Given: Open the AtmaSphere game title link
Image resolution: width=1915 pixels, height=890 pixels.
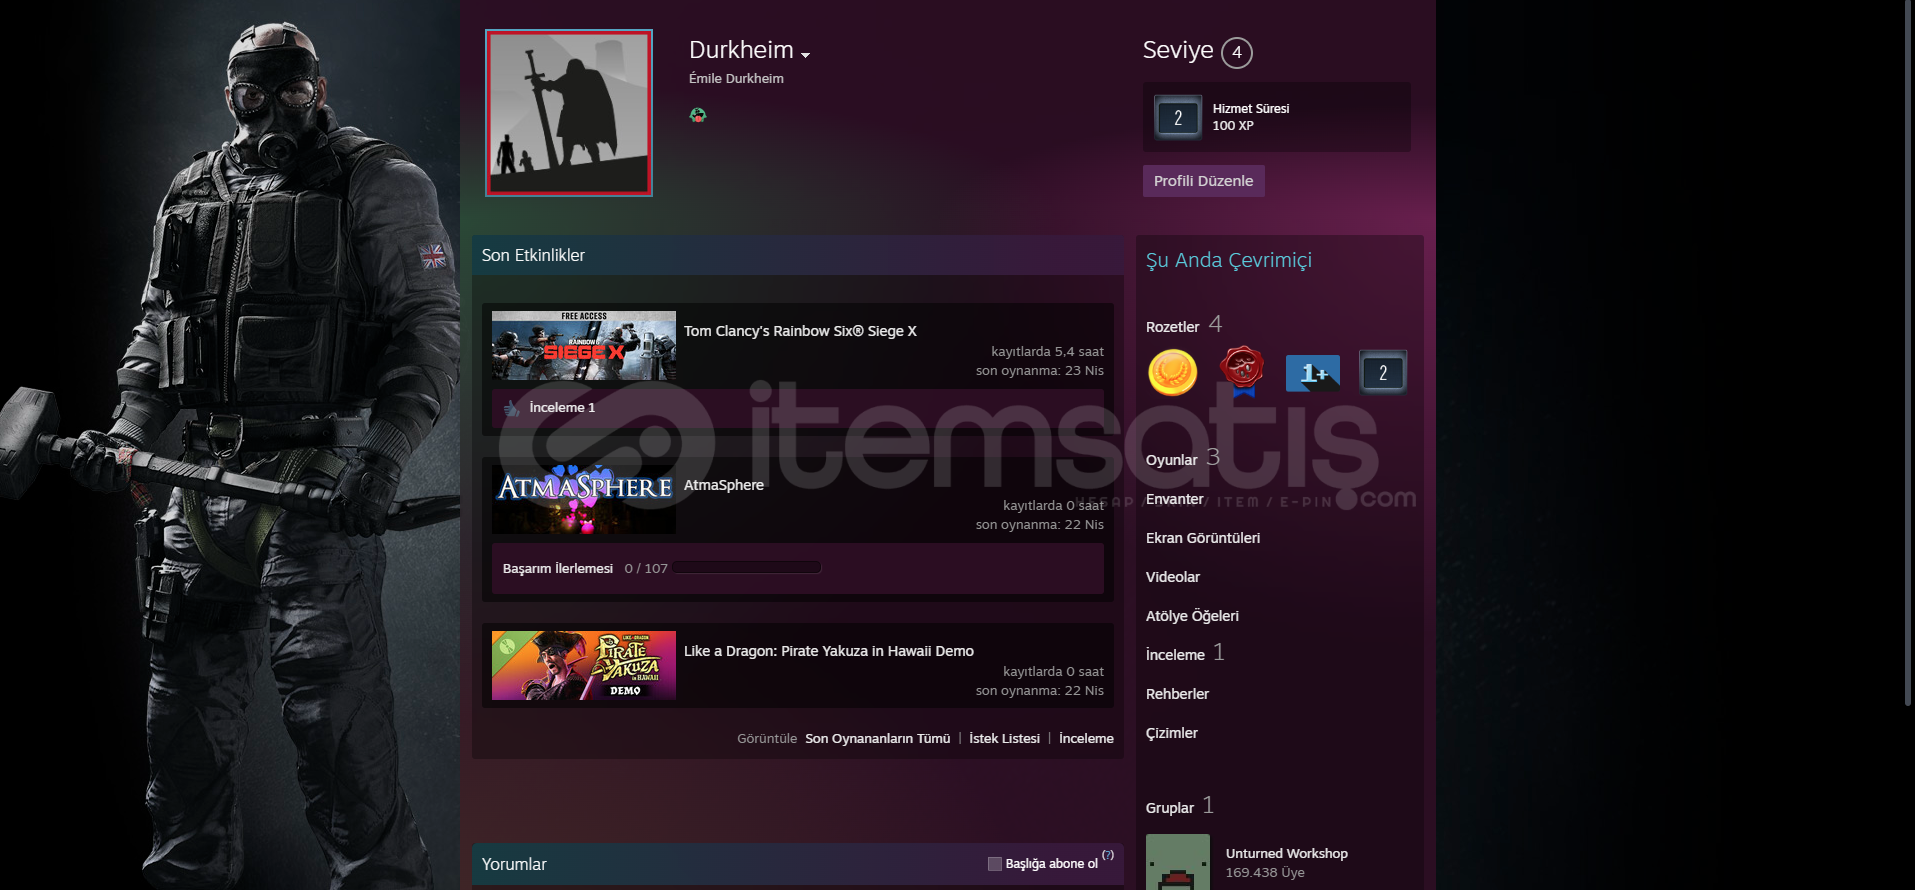Looking at the screenshot, I should [724, 485].
